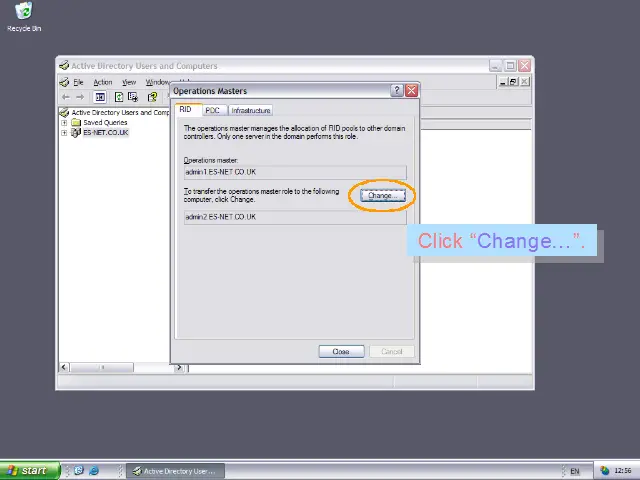The height and width of the screenshot is (480, 640).
Task: Click the Refresh toolbar icon
Action: point(119,97)
